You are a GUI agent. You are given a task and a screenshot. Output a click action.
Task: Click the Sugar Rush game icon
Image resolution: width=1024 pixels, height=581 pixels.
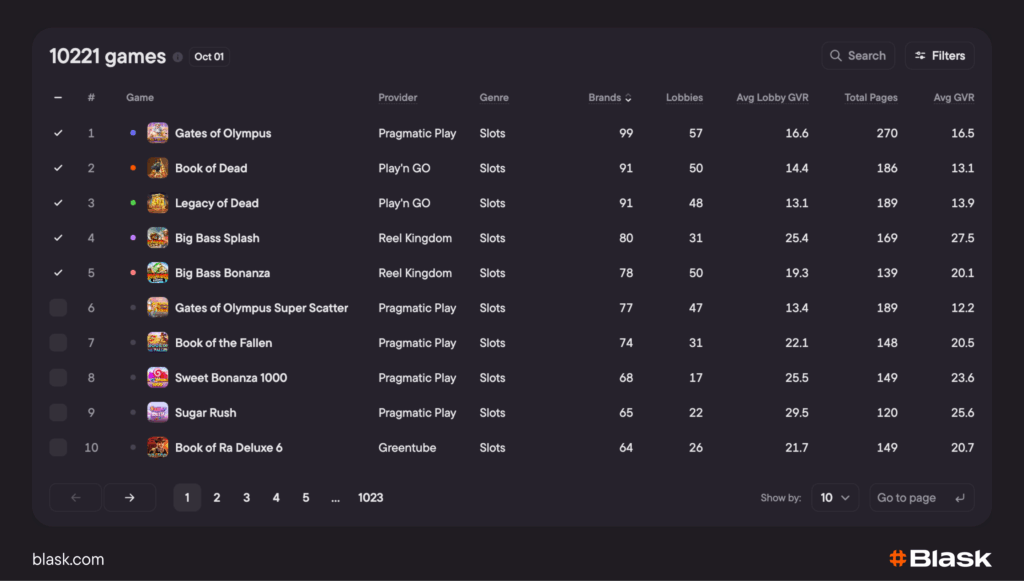tap(157, 413)
